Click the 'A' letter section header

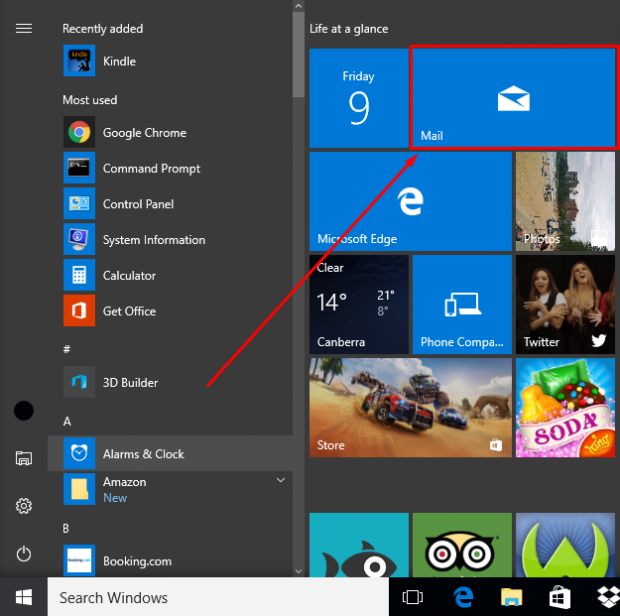click(x=67, y=421)
